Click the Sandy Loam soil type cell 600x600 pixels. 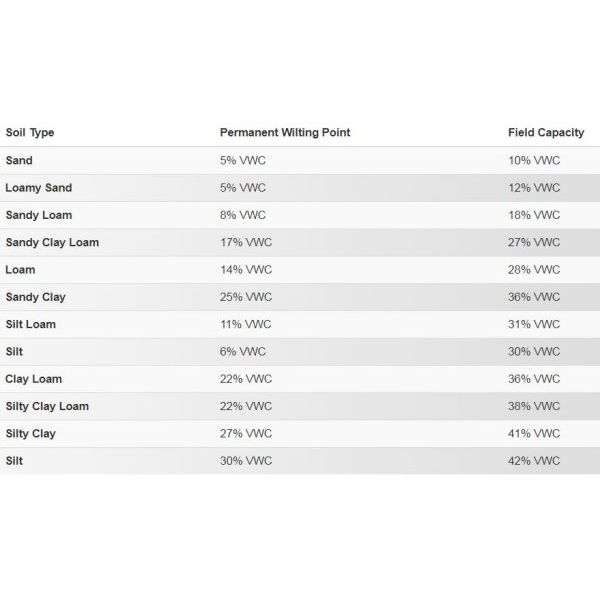coord(39,215)
